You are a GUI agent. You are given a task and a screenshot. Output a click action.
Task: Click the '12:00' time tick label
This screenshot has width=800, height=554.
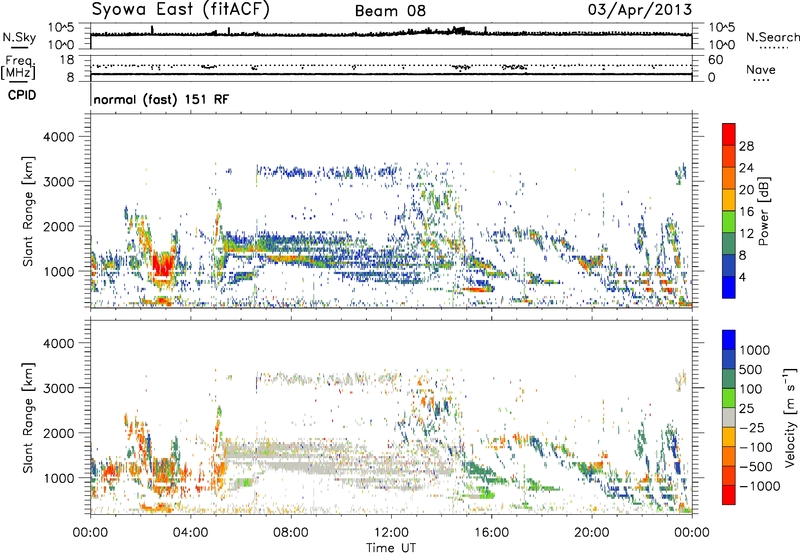[391, 533]
